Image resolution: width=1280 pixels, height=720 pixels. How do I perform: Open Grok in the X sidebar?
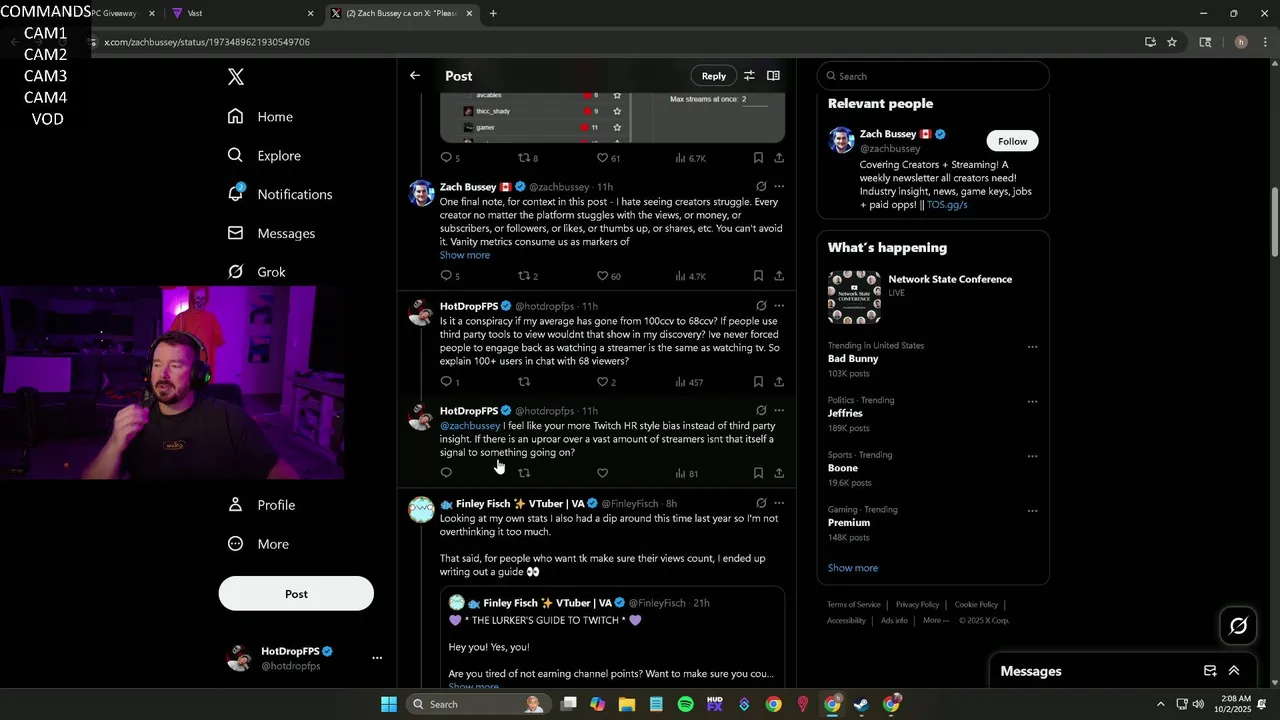[x=256, y=272]
